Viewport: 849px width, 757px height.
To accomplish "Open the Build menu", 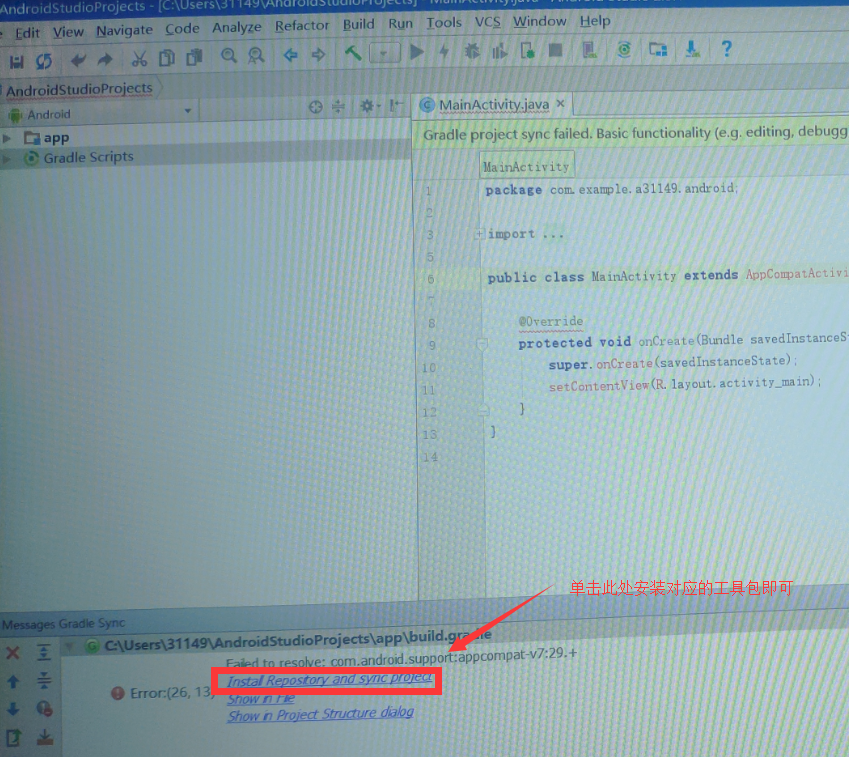I will [358, 24].
